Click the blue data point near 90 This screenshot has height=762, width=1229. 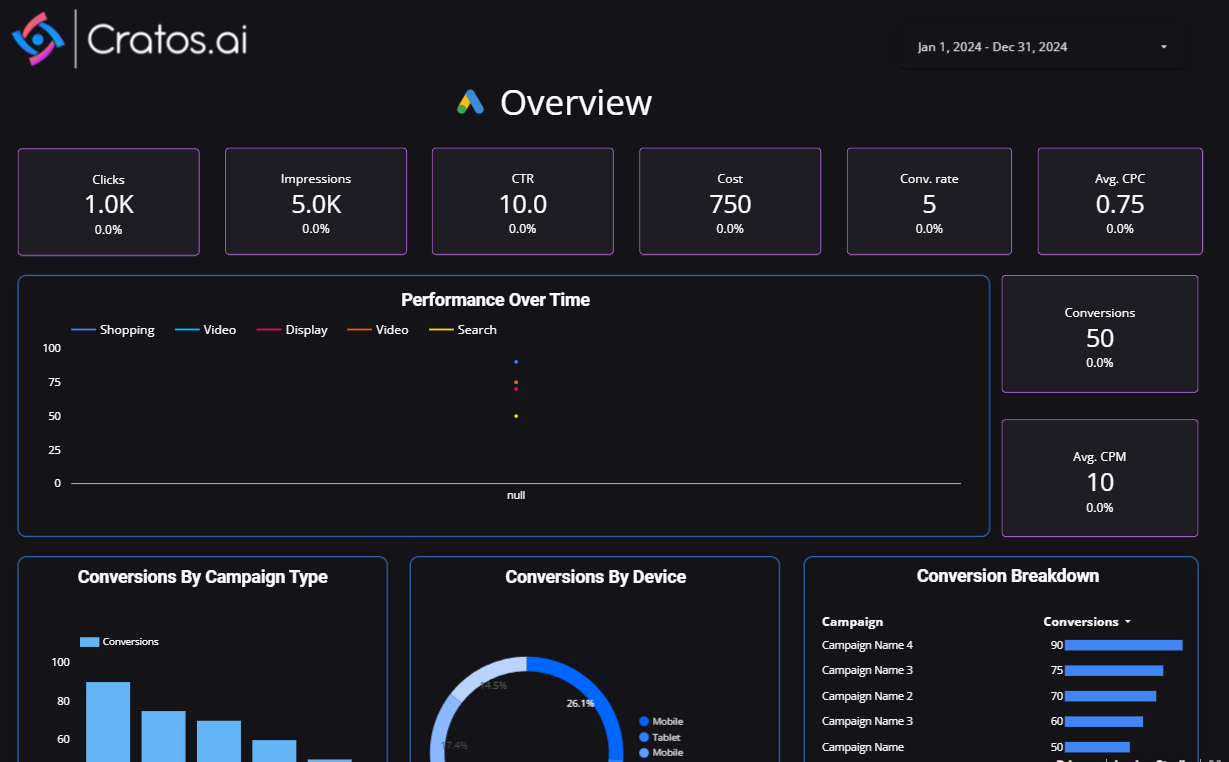click(516, 362)
